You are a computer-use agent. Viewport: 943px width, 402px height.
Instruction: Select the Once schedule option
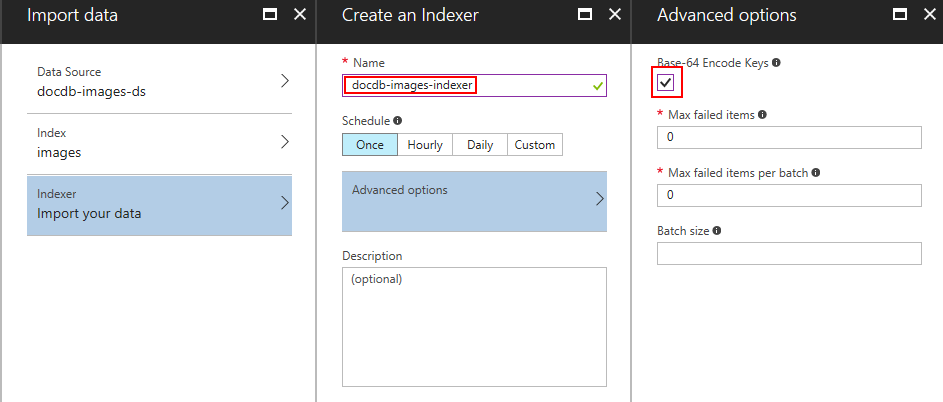pos(369,145)
